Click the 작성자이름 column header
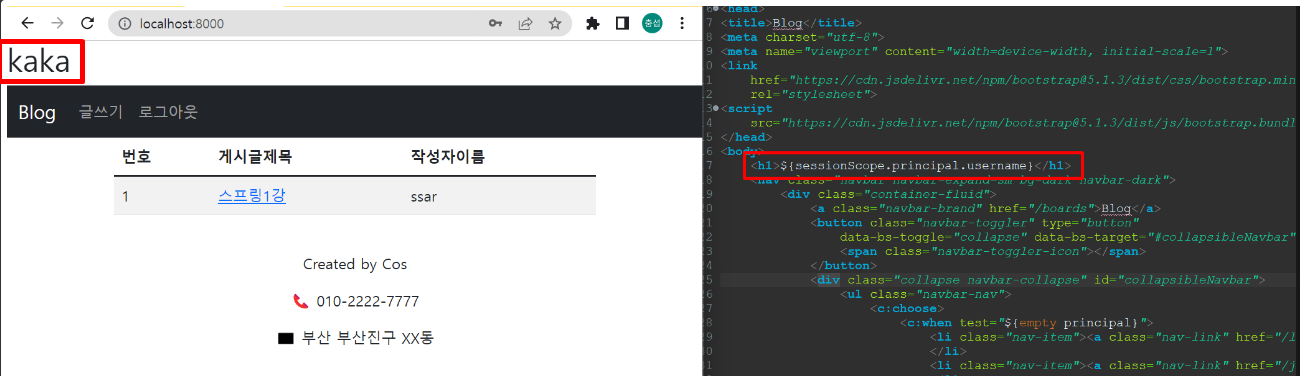 448,157
